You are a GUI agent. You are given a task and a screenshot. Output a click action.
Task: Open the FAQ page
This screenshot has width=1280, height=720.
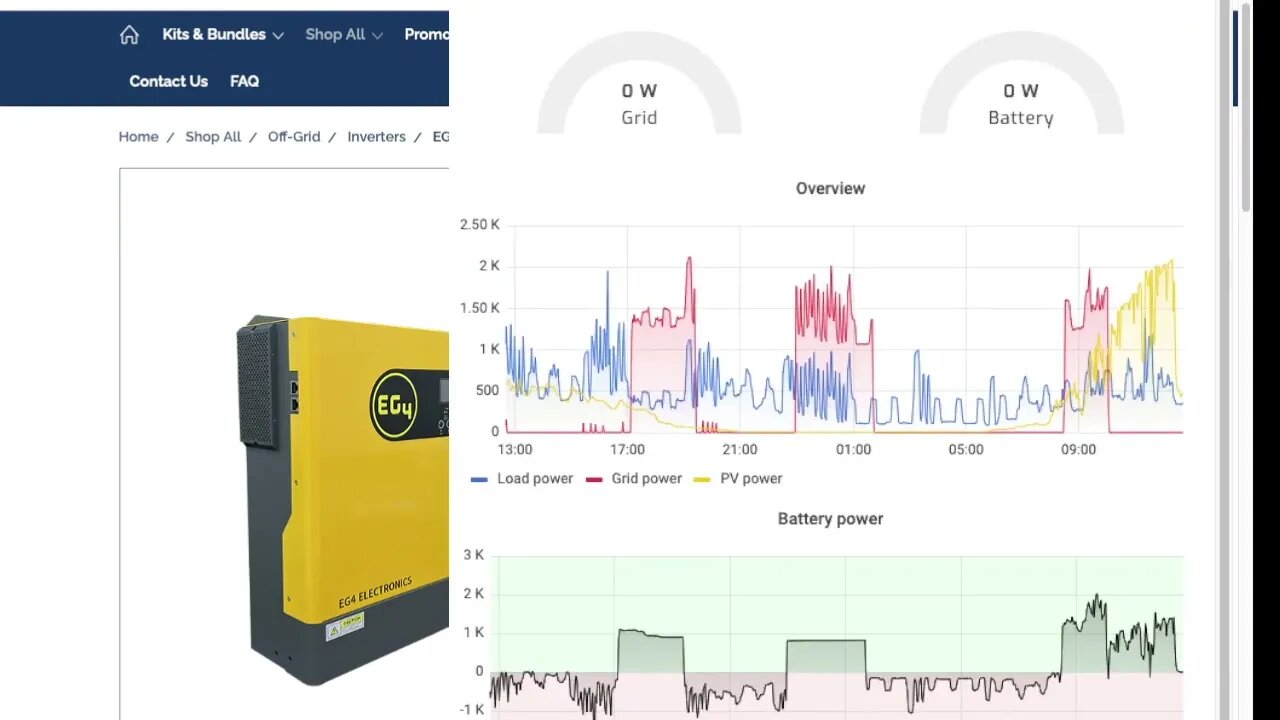coord(244,81)
